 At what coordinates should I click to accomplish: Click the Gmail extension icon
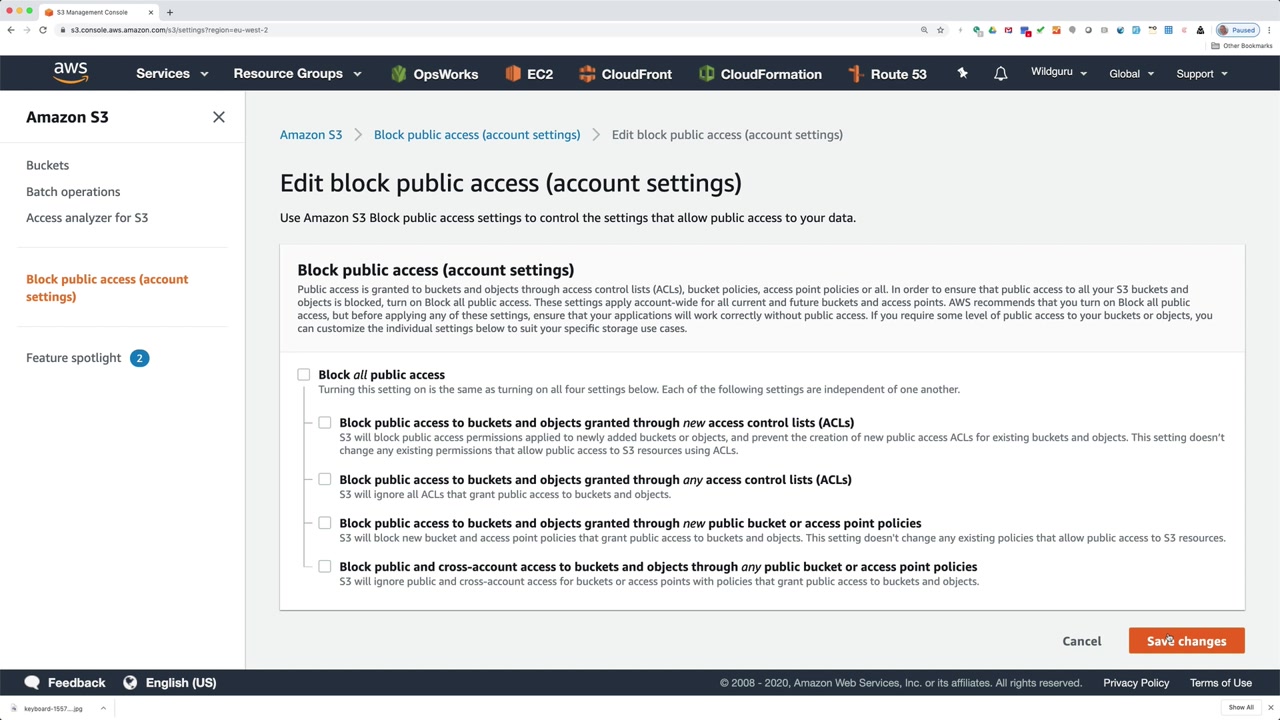(1008, 30)
